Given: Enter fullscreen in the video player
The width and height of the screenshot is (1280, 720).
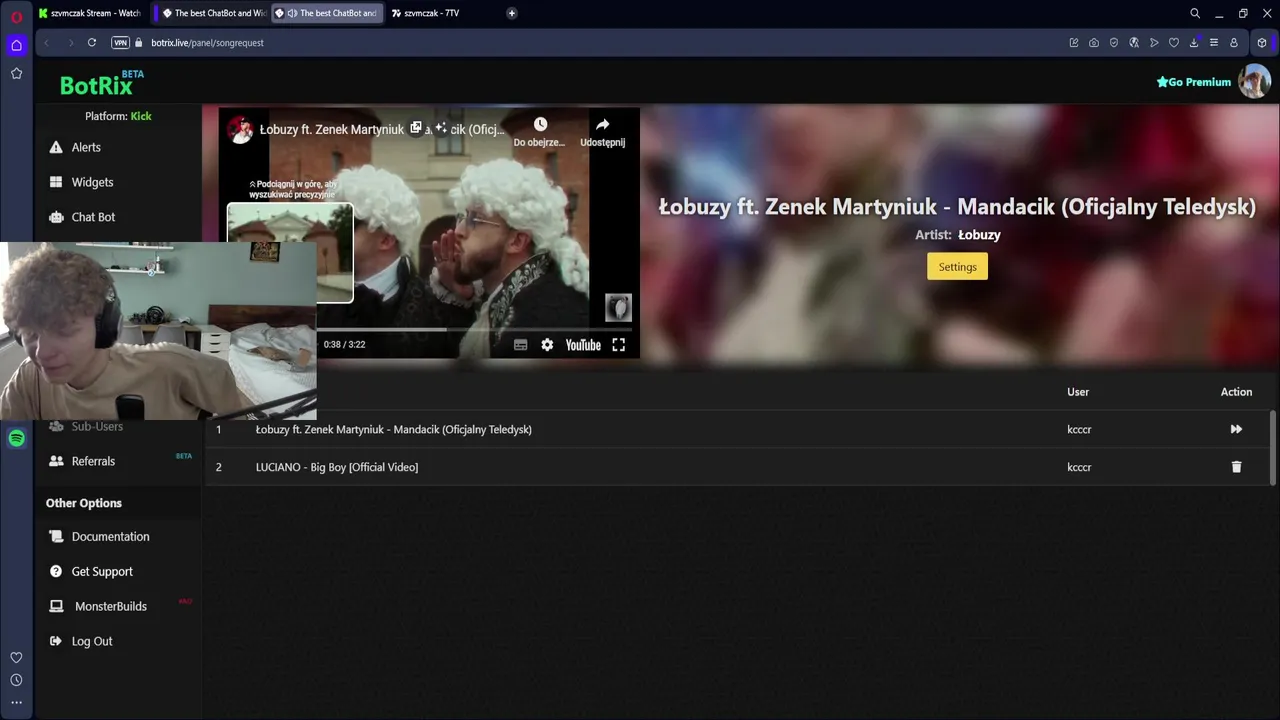Looking at the screenshot, I should click(618, 344).
